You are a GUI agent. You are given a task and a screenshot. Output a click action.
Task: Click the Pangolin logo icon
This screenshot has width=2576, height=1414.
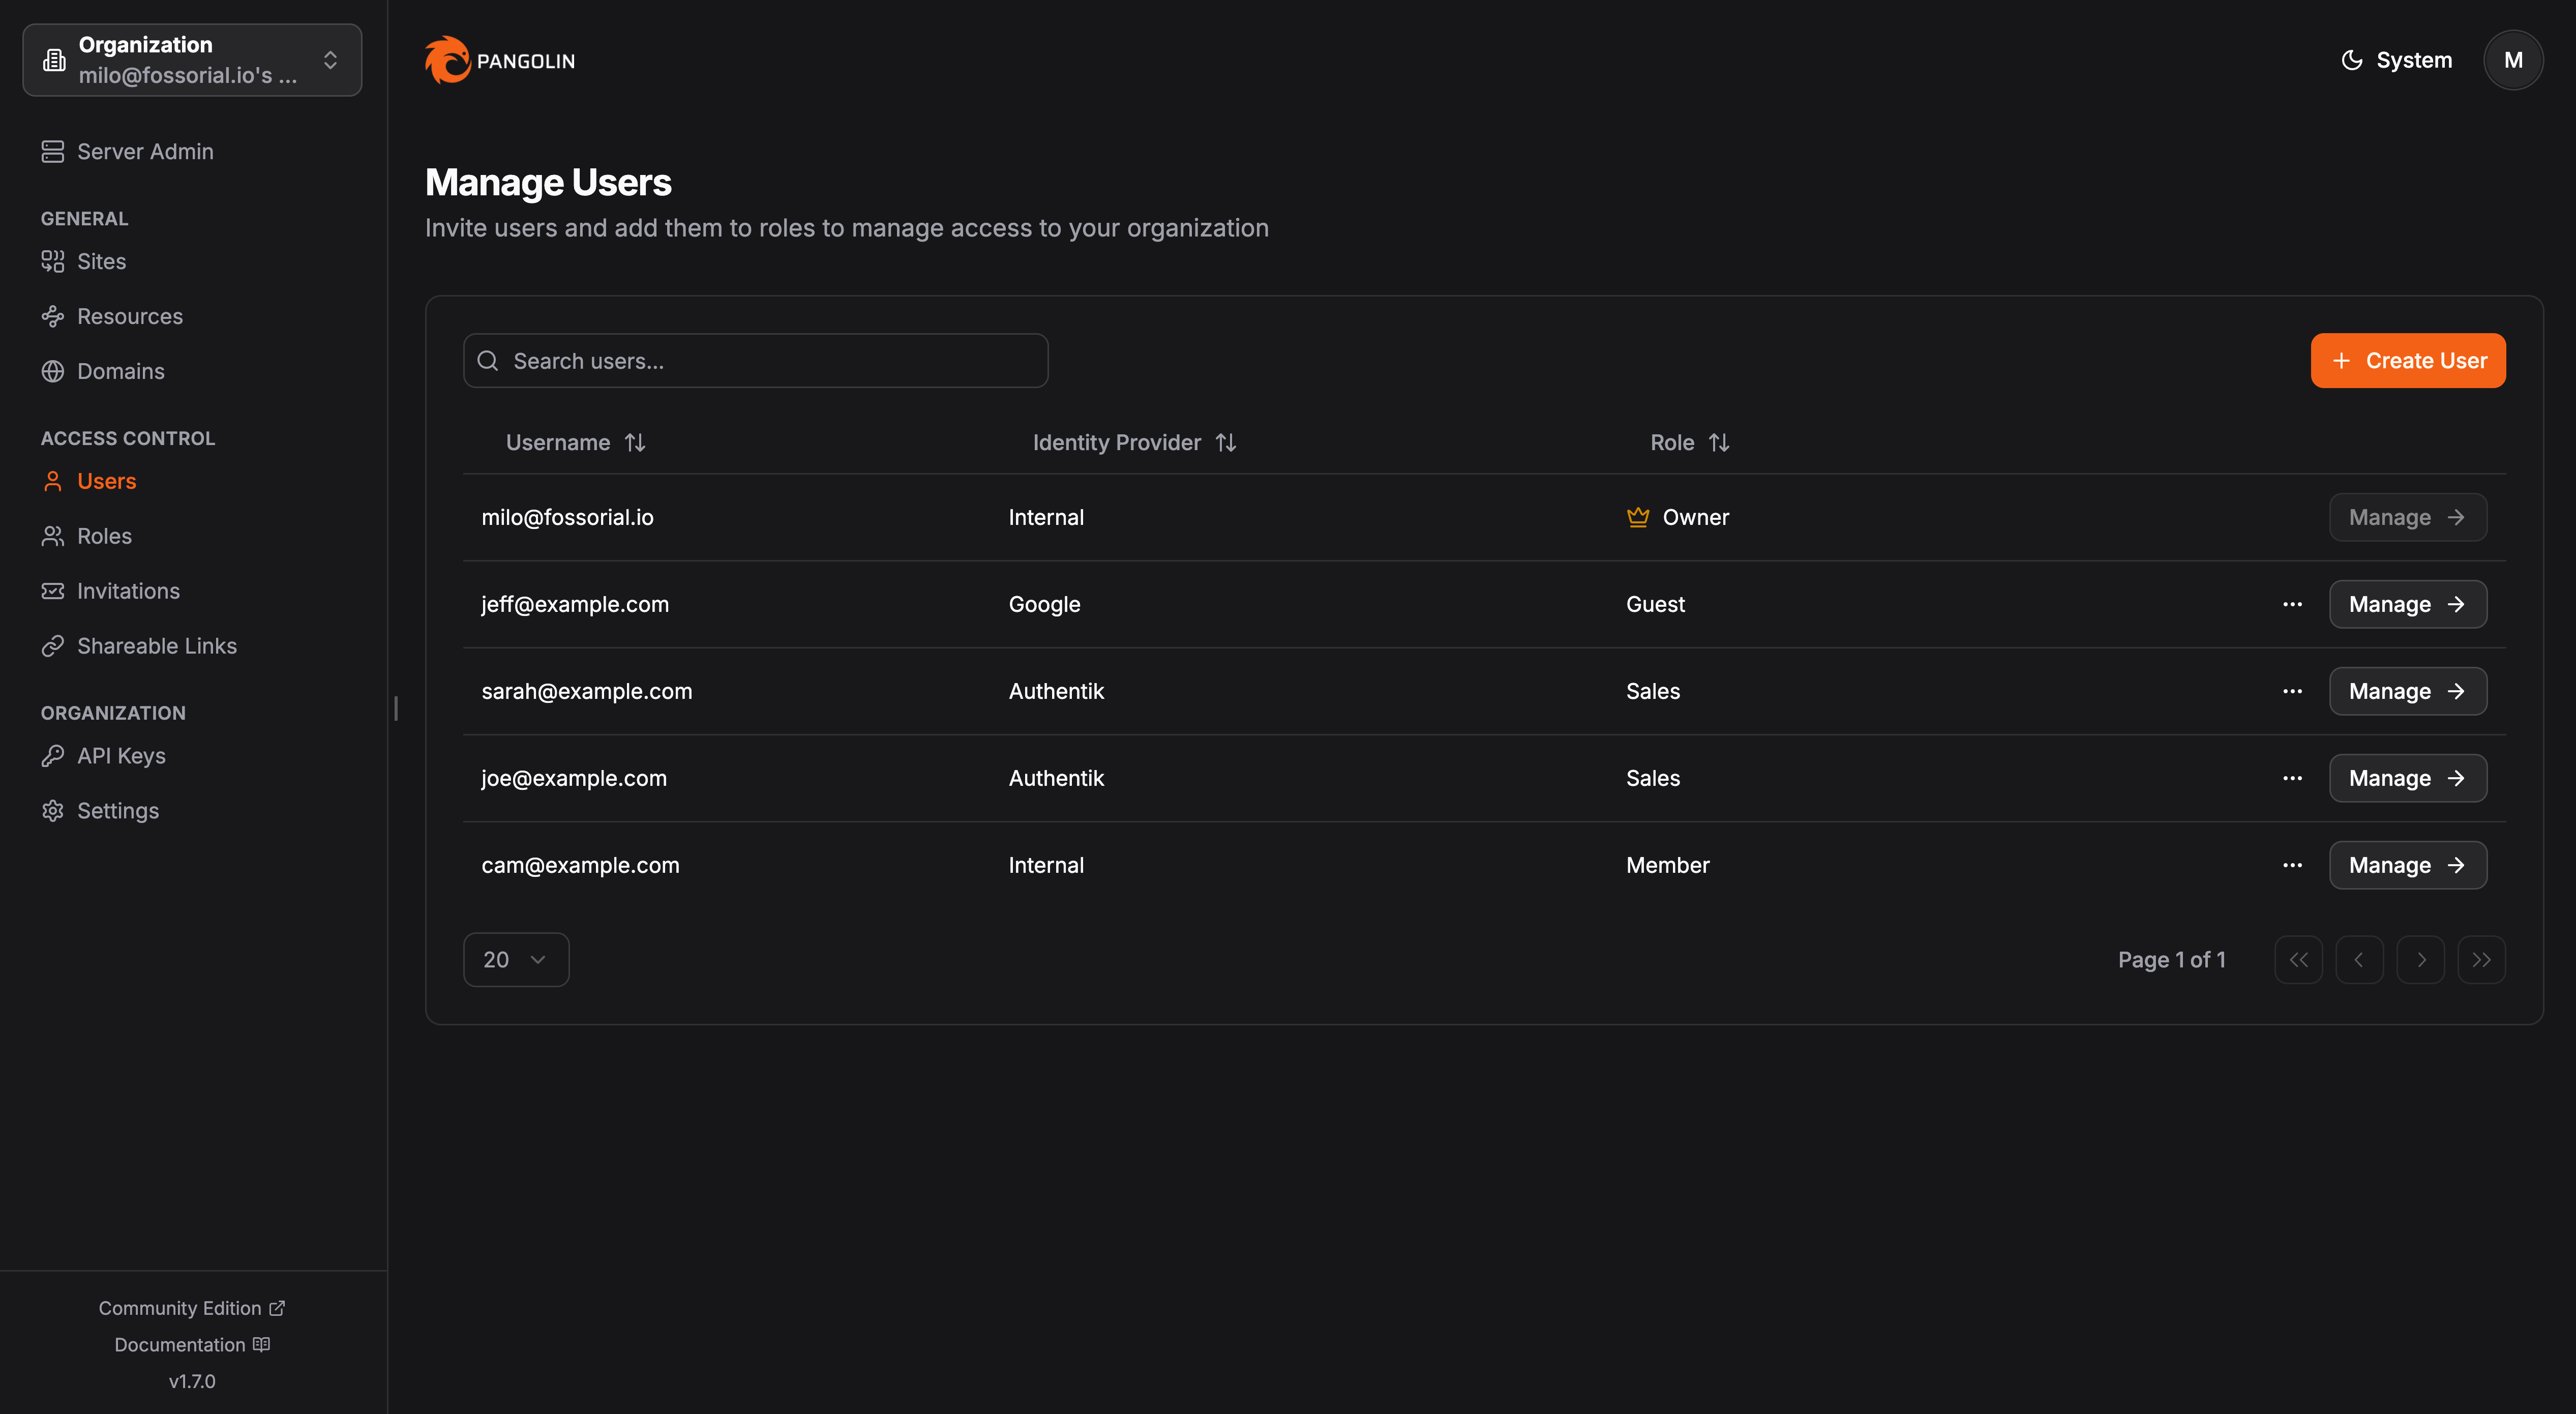[x=447, y=60]
